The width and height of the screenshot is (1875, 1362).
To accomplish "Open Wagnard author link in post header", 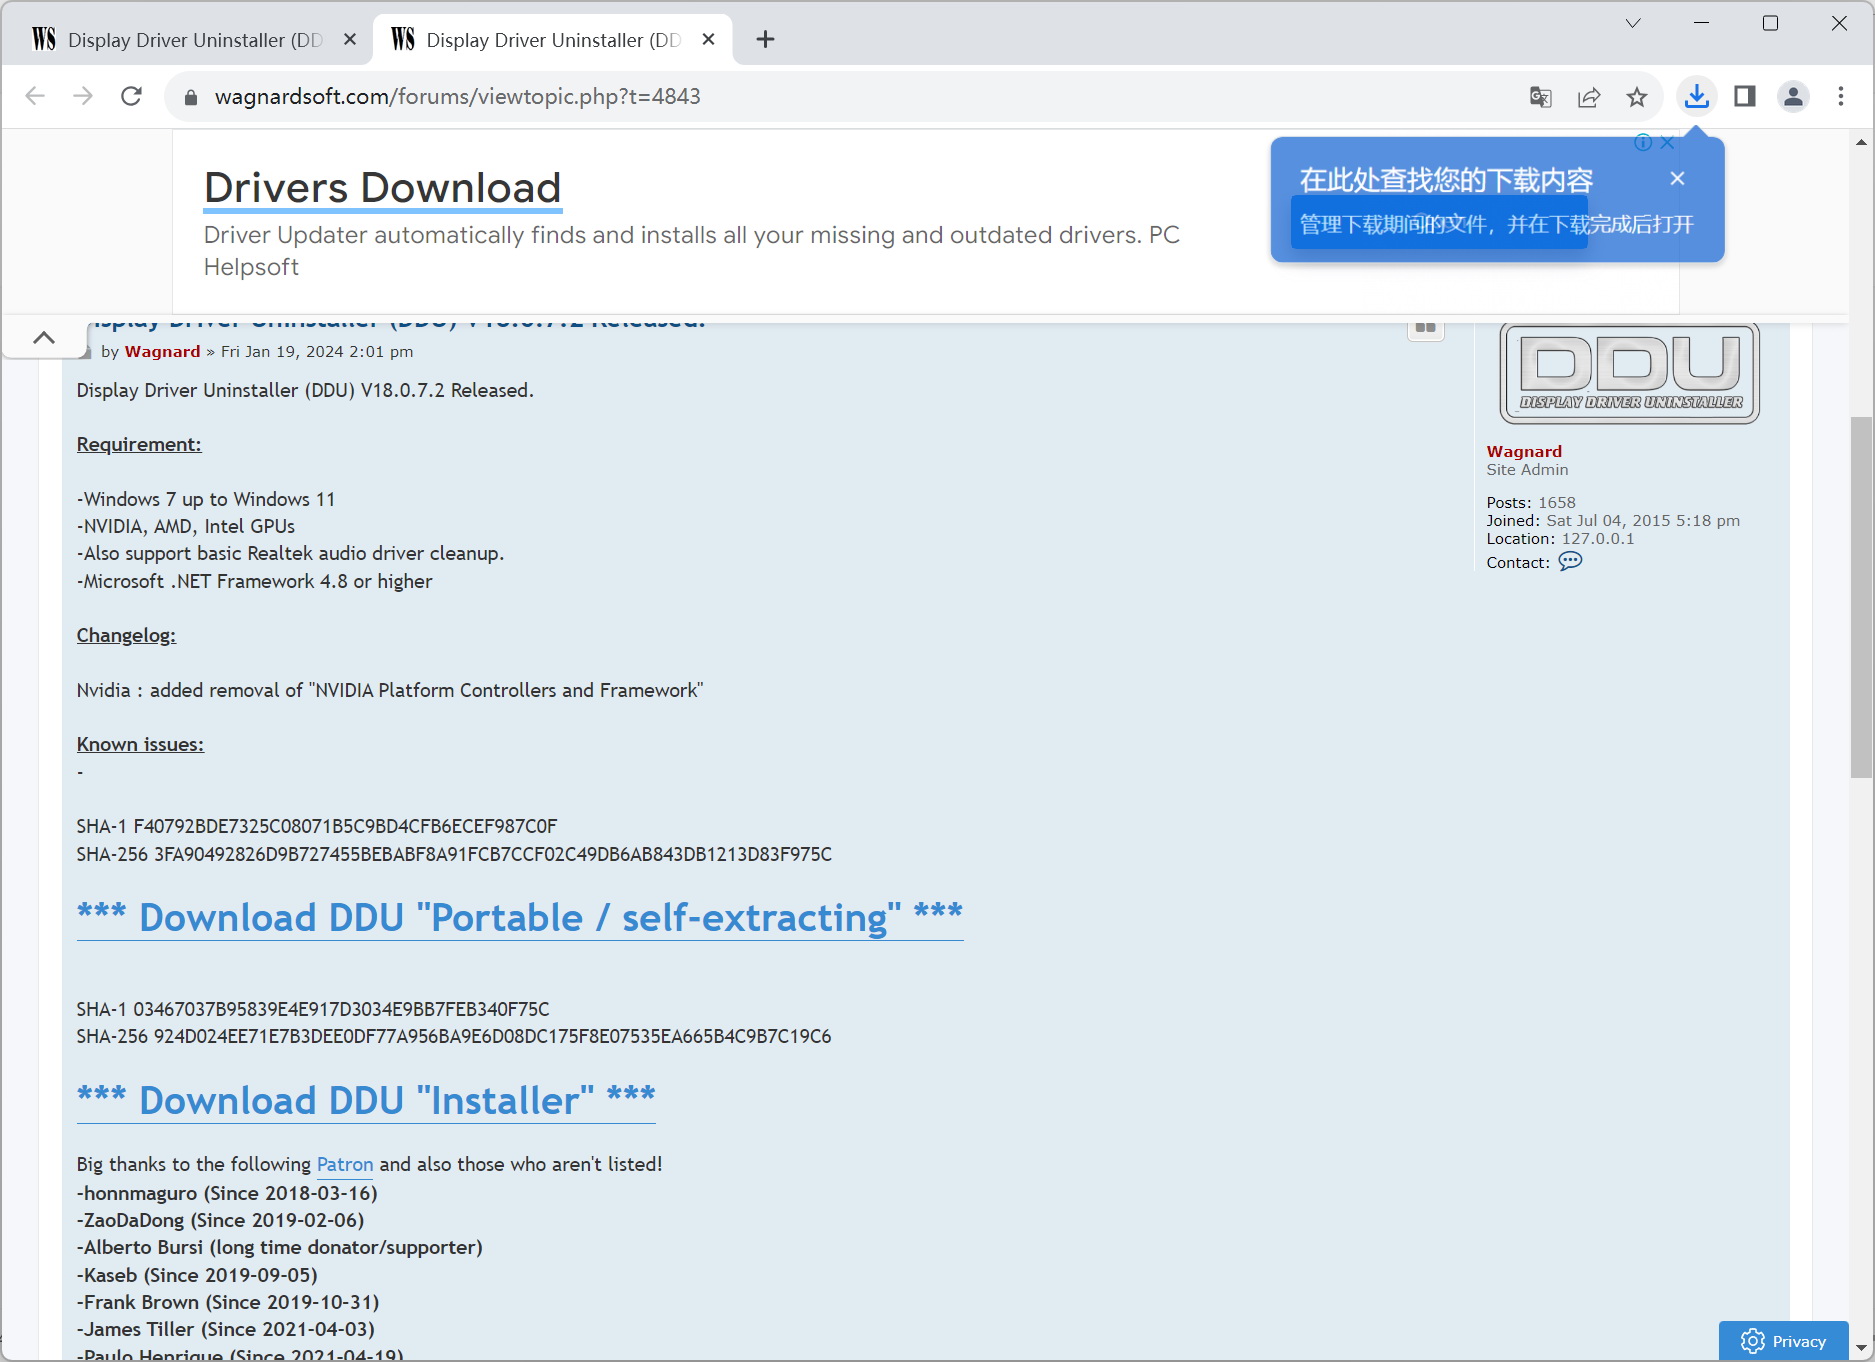I will [162, 352].
